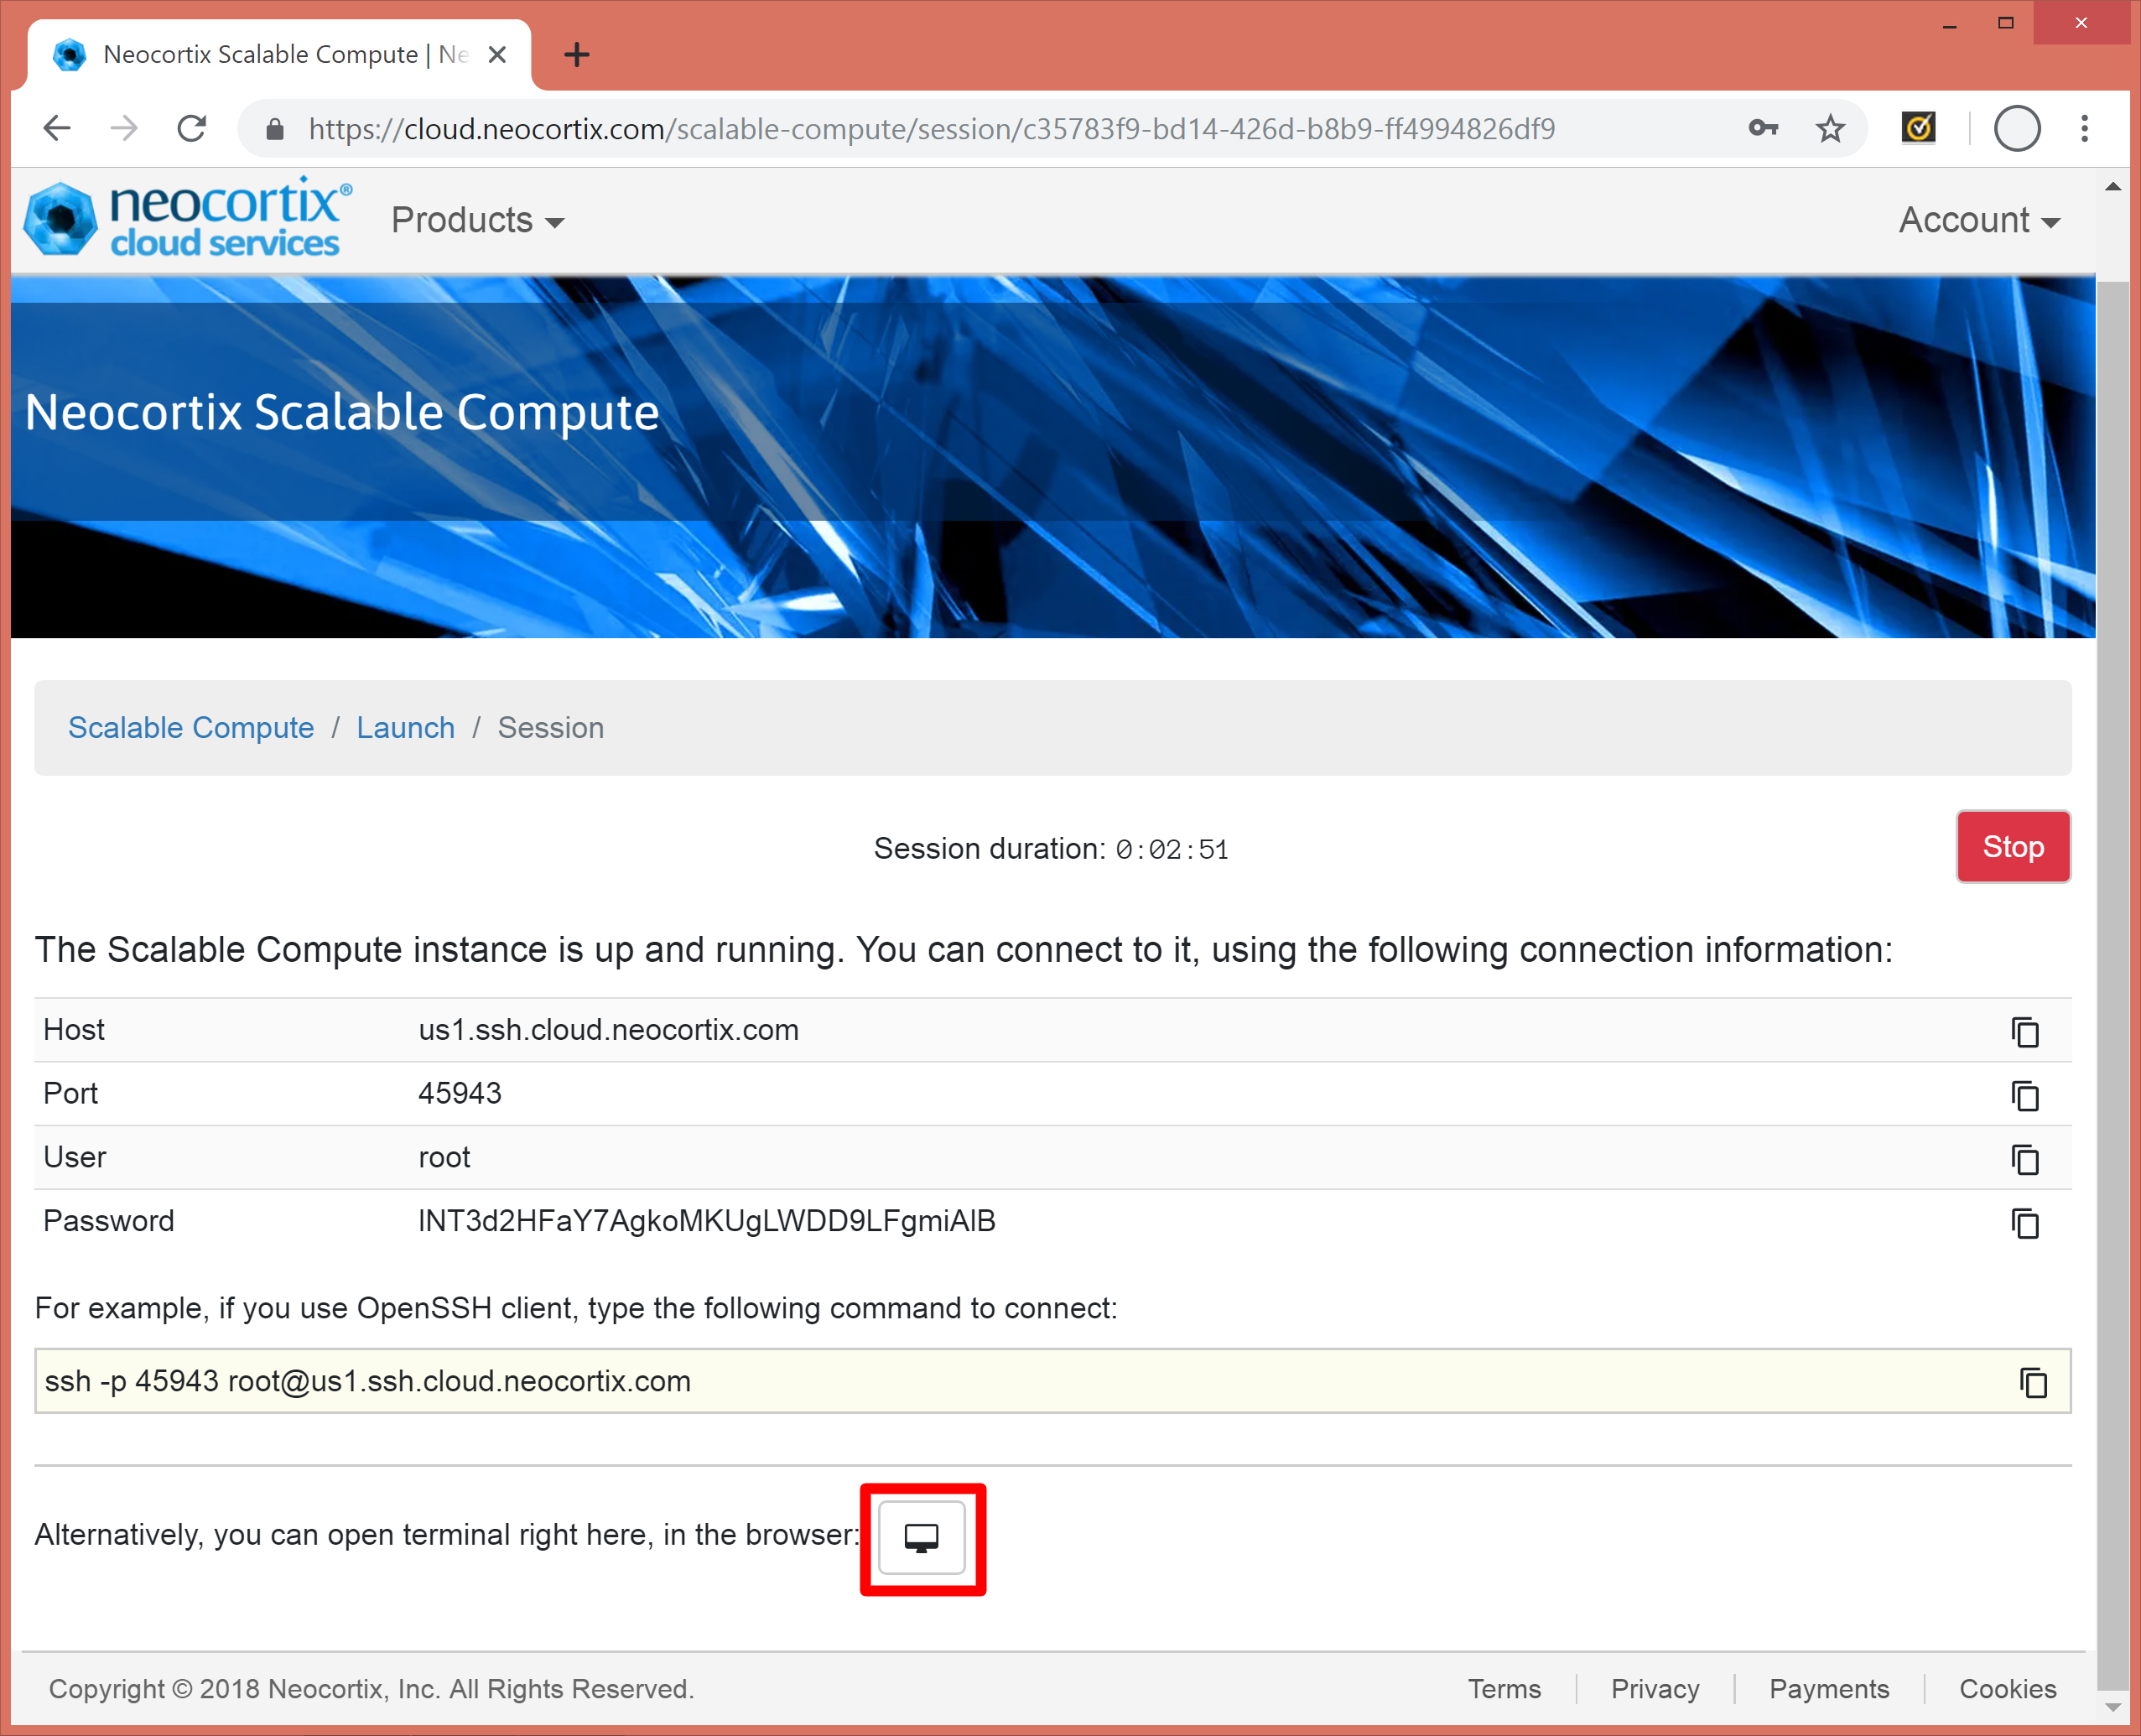
Task: Open saved passwords key icon
Action: (1763, 129)
